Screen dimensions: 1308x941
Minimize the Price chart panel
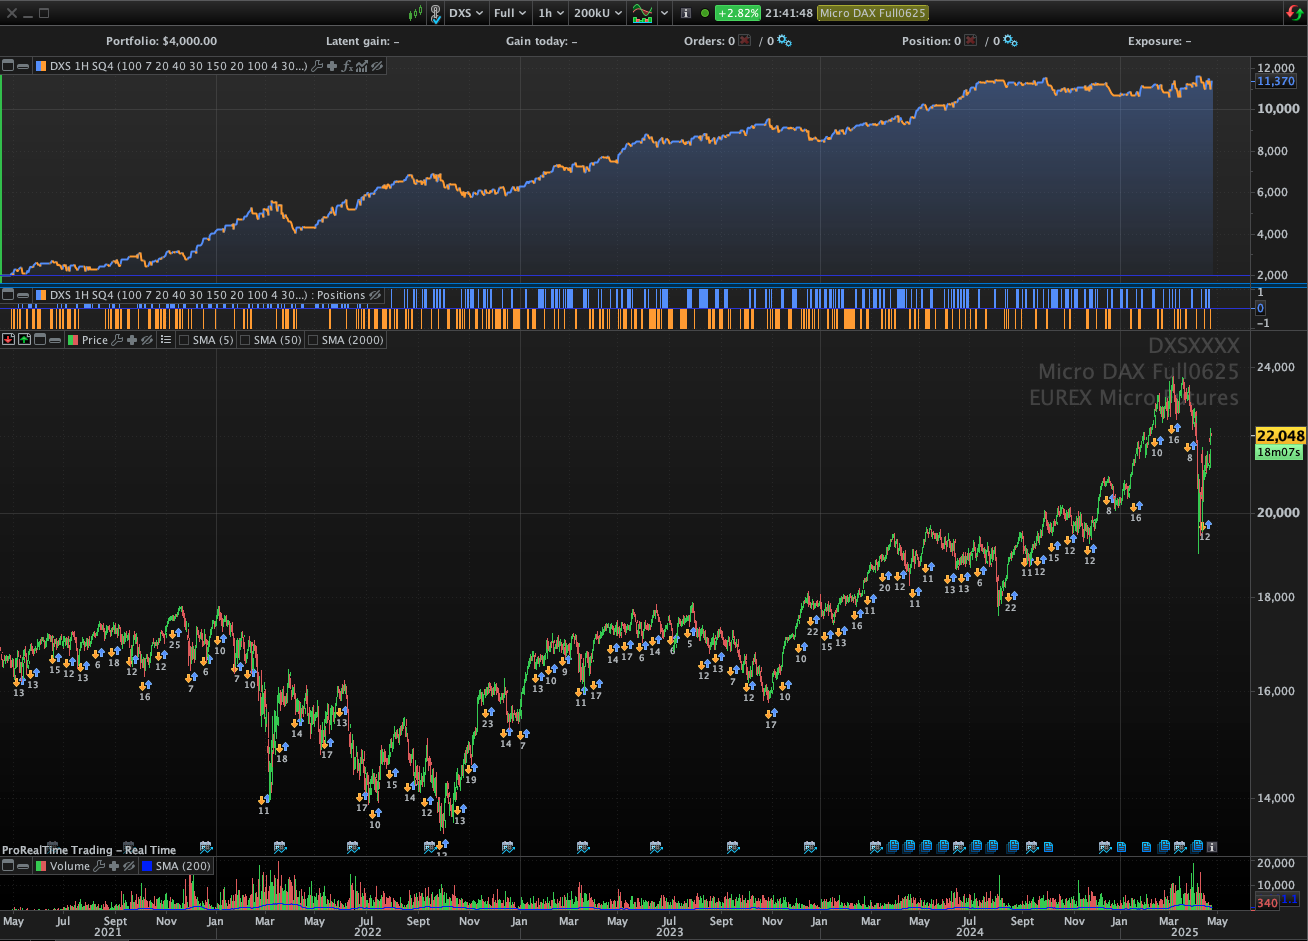click(55, 340)
